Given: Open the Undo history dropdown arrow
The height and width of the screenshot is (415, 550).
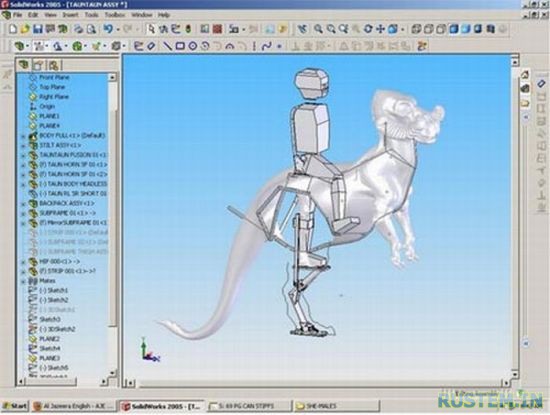Looking at the screenshot, I should (x=118, y=29).
